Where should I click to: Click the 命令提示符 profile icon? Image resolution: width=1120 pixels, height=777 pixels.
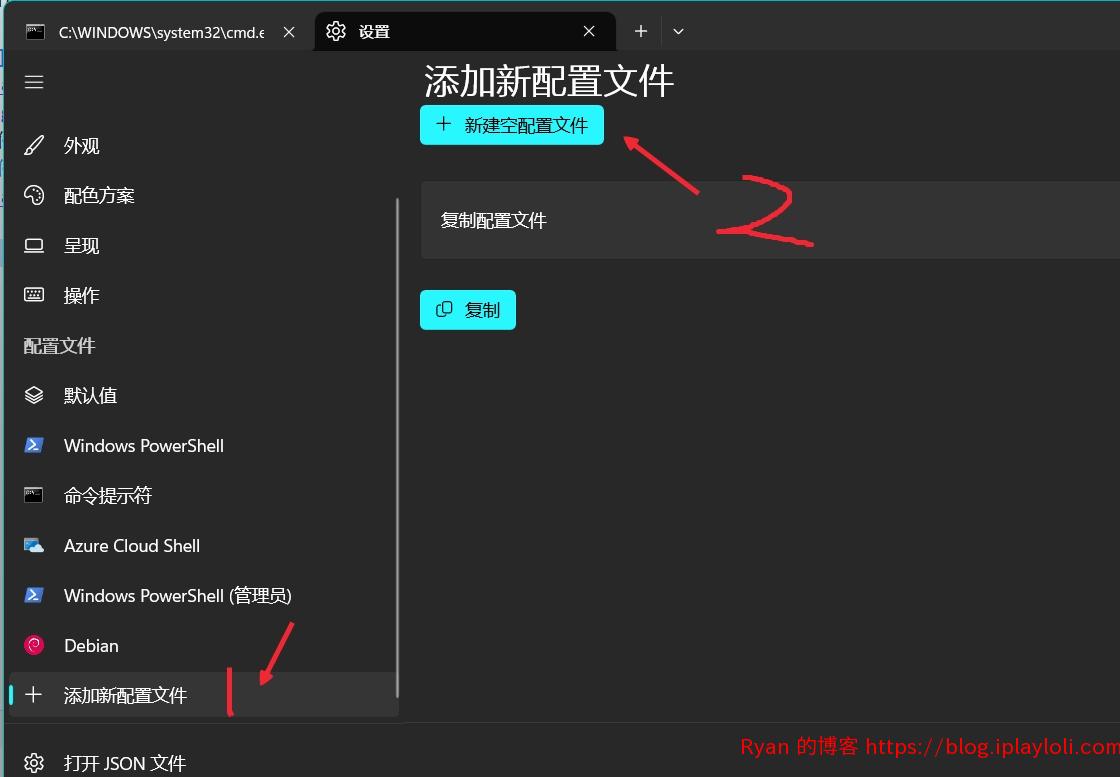[34, 495]
